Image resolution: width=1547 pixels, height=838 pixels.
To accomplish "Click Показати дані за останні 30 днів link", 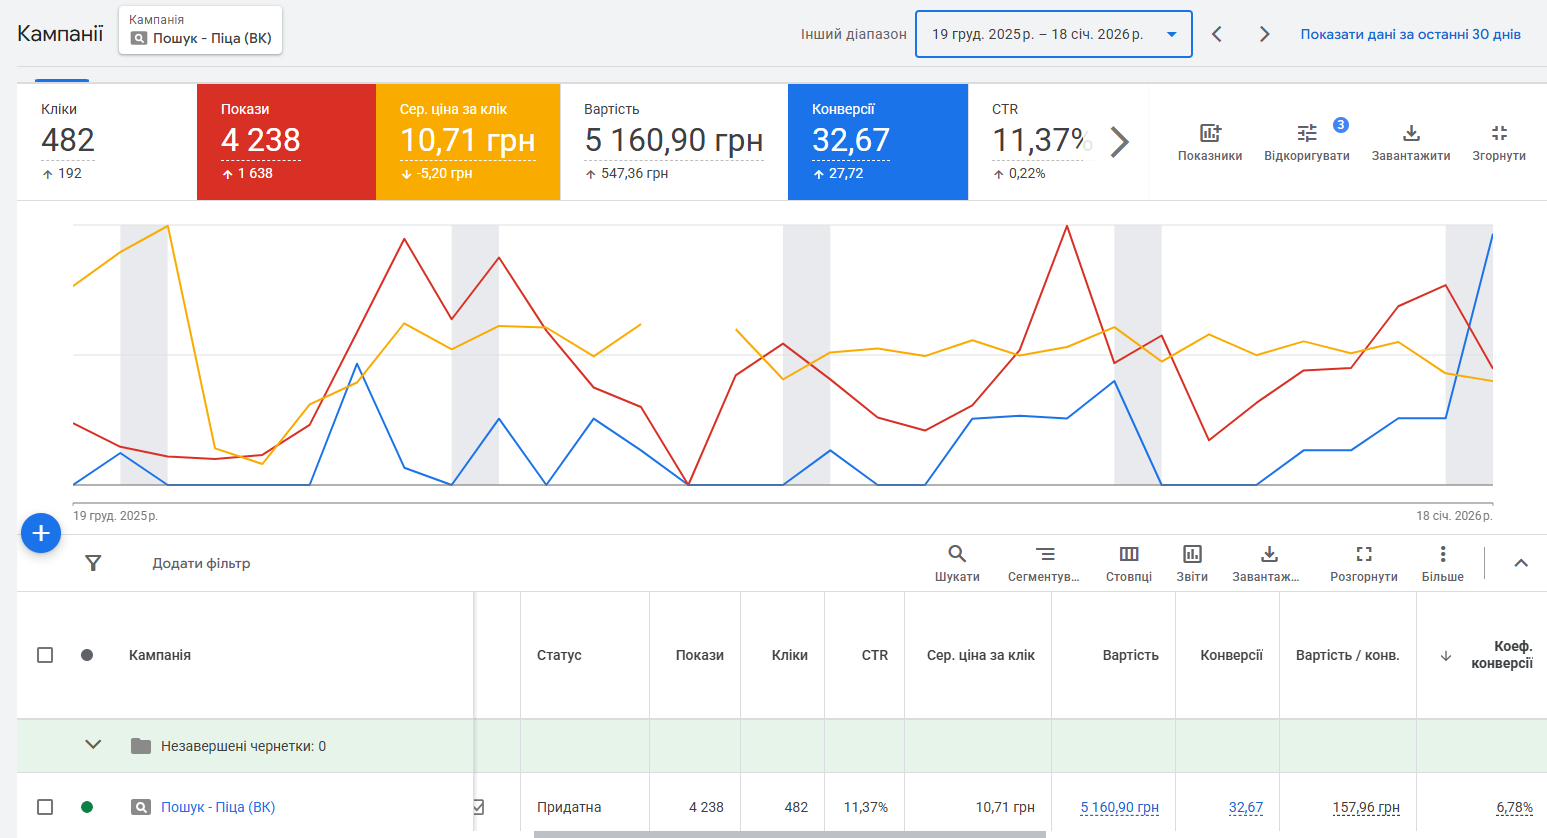I will (x=1411, y=34).
